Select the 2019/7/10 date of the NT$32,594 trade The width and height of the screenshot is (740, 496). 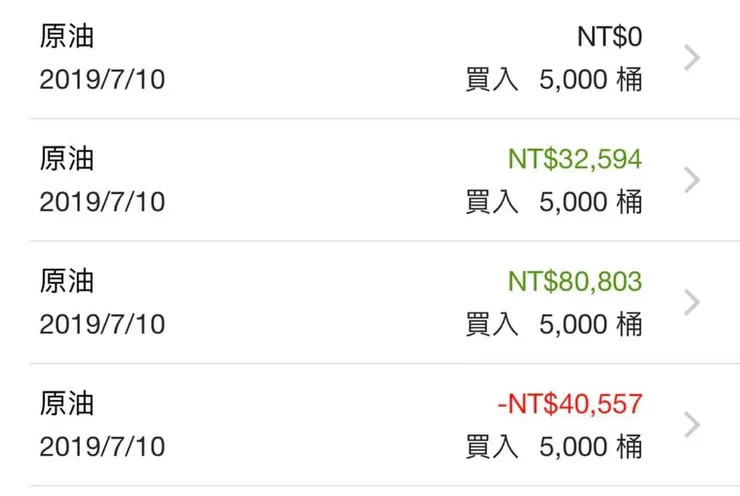tap(102, 202)
